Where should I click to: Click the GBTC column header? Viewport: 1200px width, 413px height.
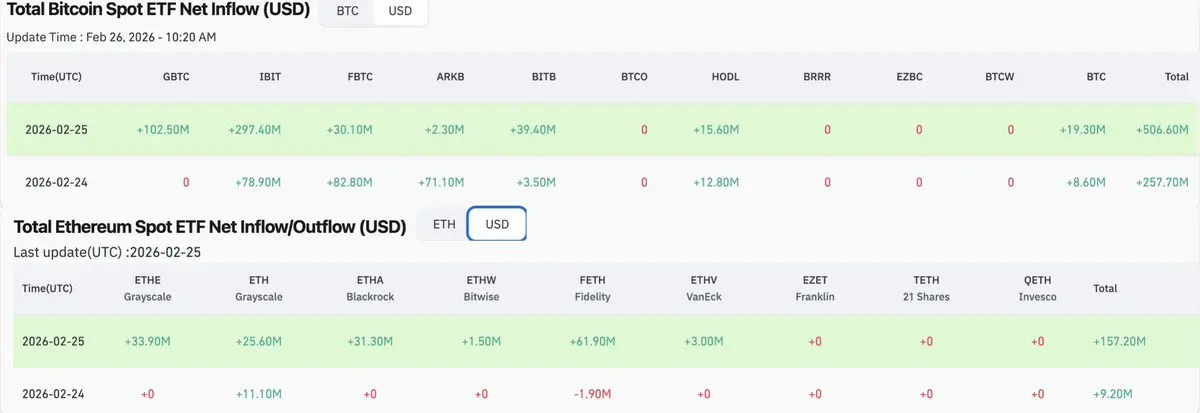pyautogui.click(x=176, y=77)
